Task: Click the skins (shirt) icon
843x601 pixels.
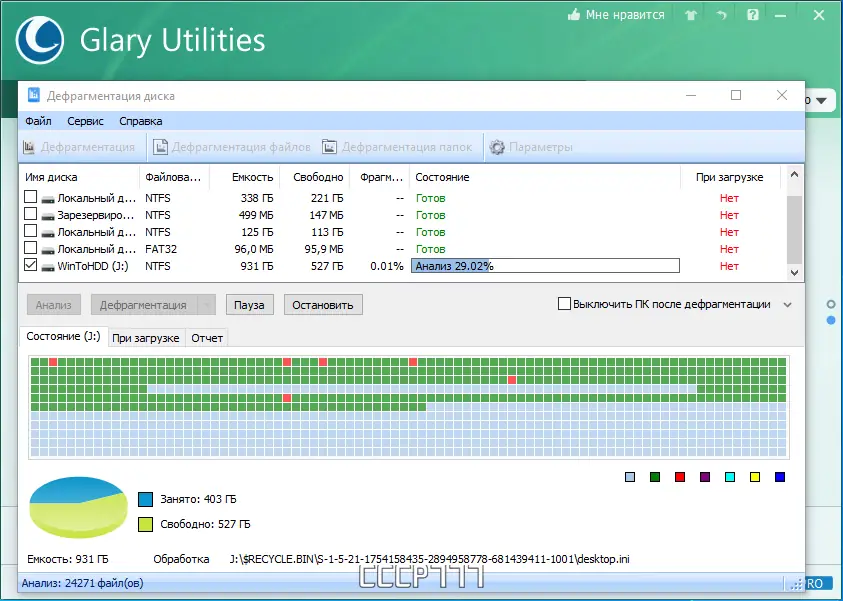Action: click(690, 15)
